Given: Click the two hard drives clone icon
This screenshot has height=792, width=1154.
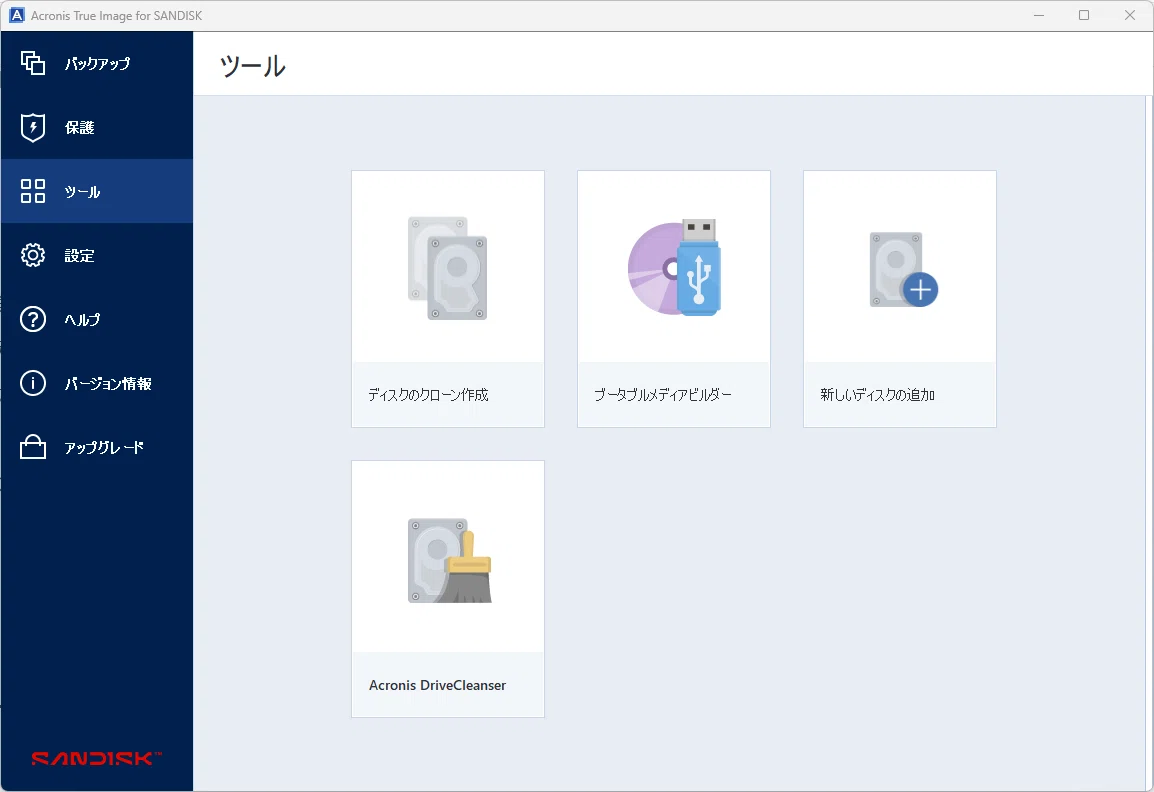Looking at the screenshot, I should click(x=447, y=268).
